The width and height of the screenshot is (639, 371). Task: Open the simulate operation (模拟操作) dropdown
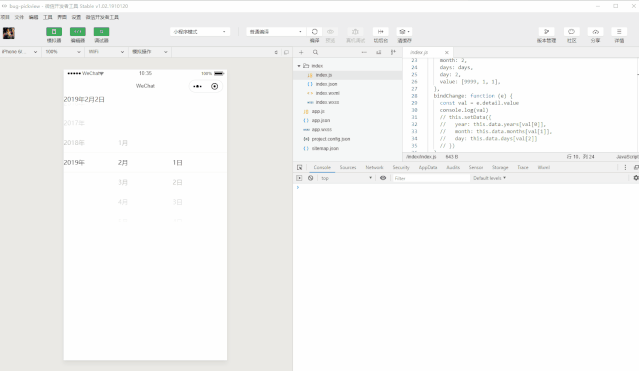point(149,52)
